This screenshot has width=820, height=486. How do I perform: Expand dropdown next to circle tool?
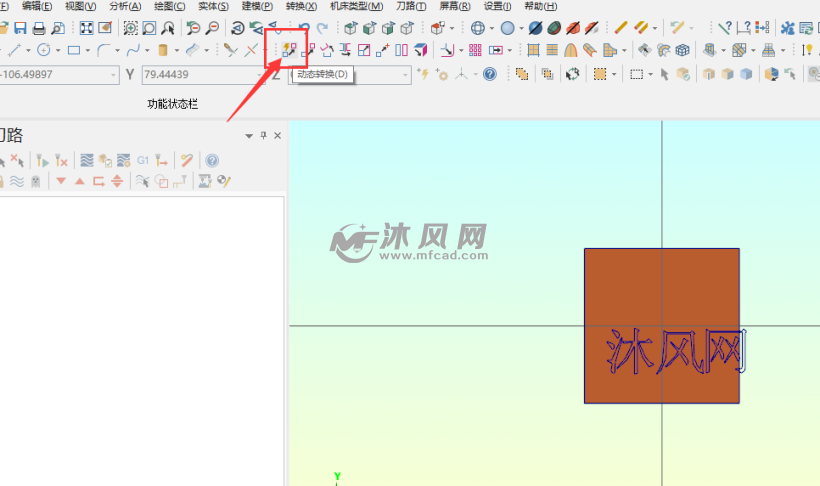(58, 51)
